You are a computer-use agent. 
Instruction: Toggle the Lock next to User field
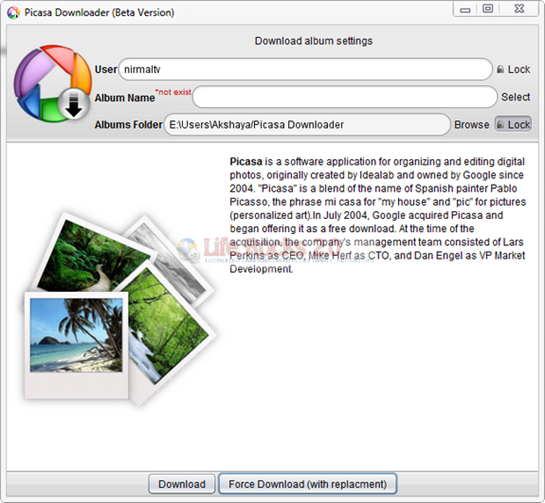(x=513, y=69)
